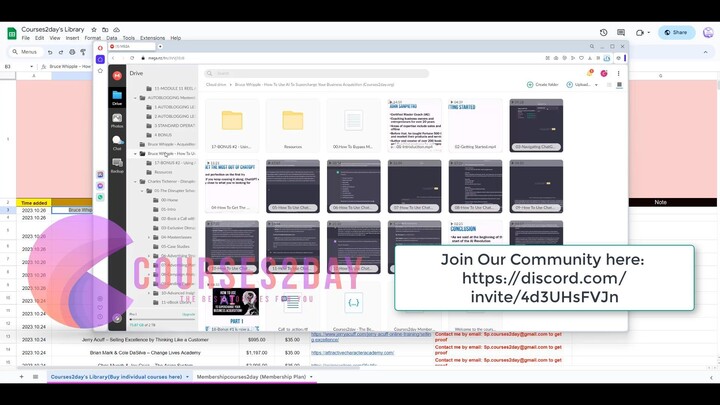
Task: Click the Create folder button
Action: click(543, 85)
